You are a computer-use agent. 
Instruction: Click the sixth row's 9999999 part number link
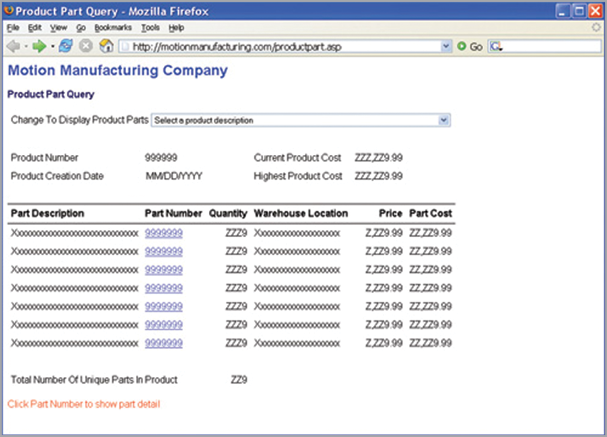click(x=164, y=325)
